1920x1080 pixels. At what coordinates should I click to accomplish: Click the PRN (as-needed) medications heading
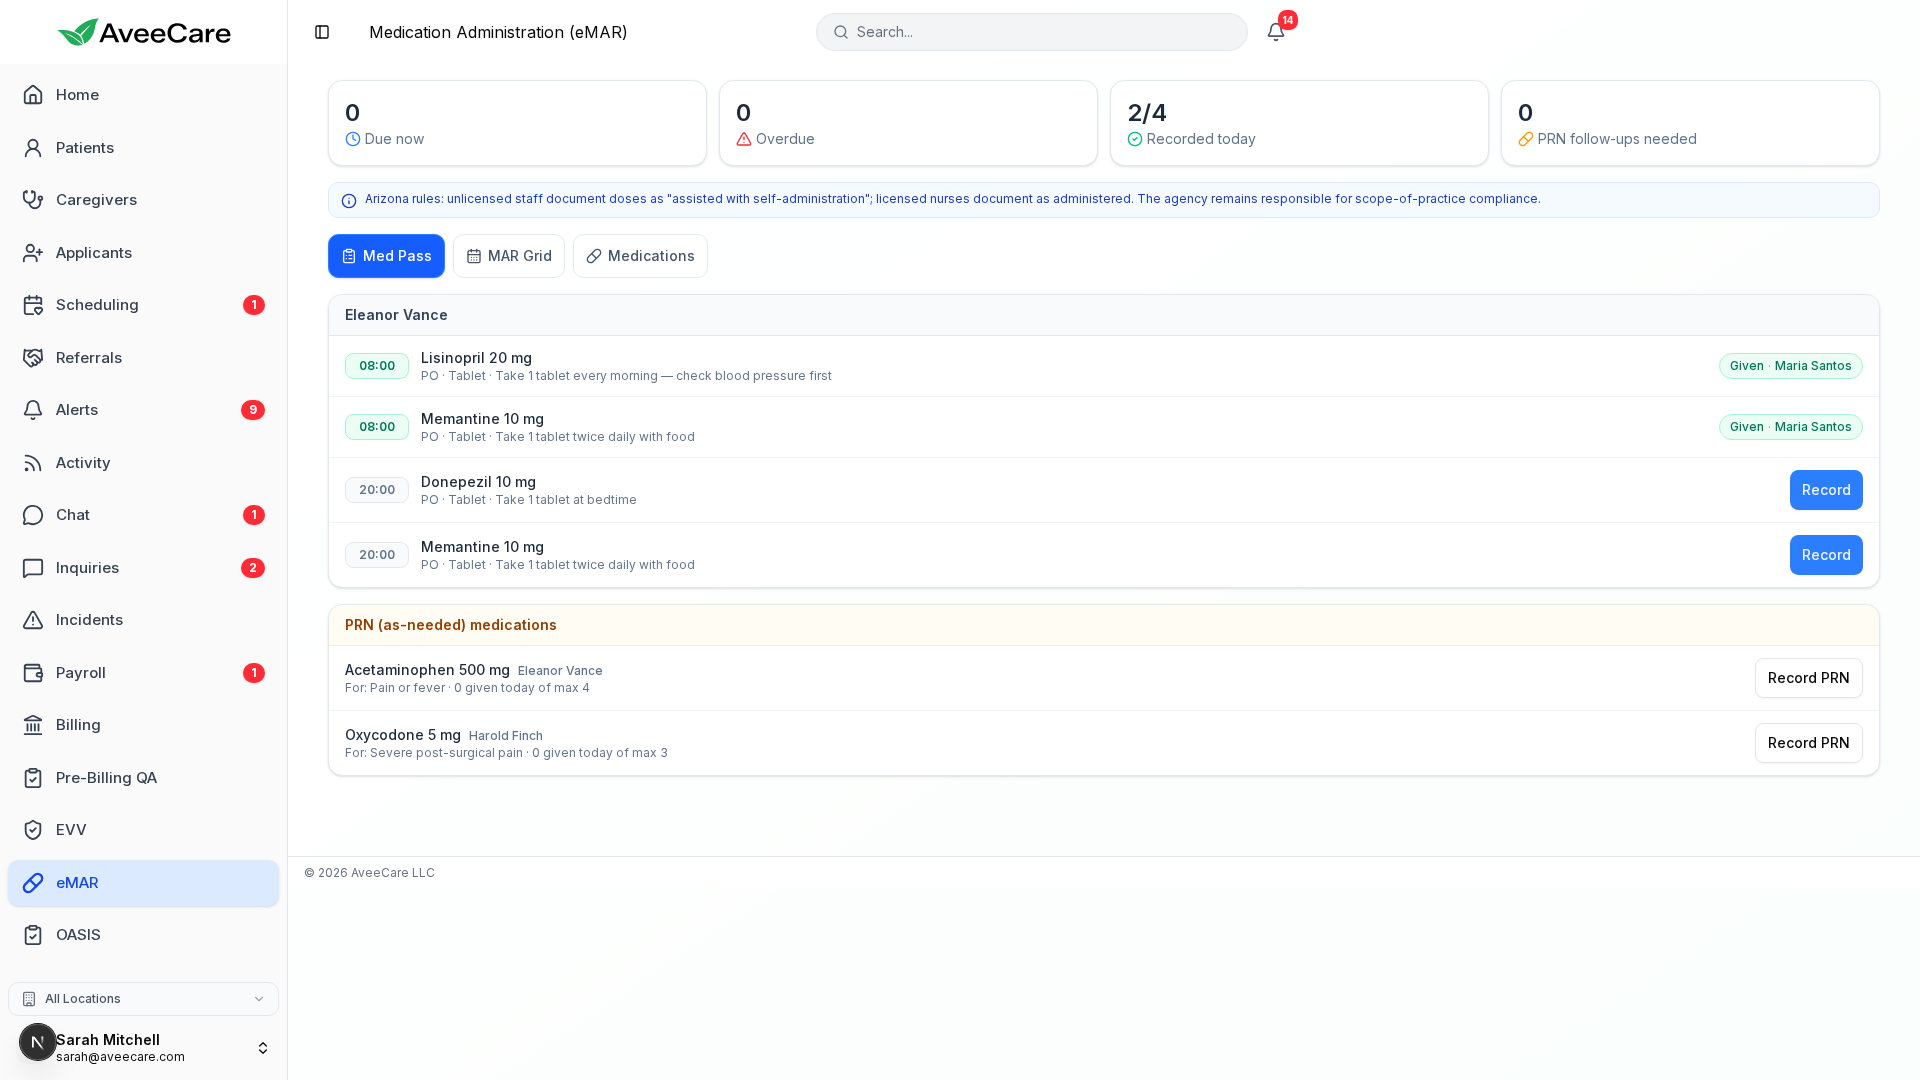pos(451,625)
